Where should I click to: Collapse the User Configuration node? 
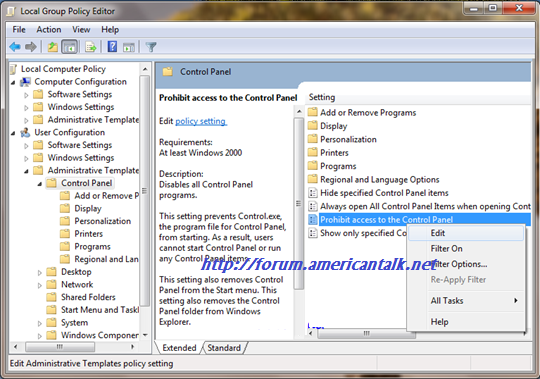[x=13, y=133]
